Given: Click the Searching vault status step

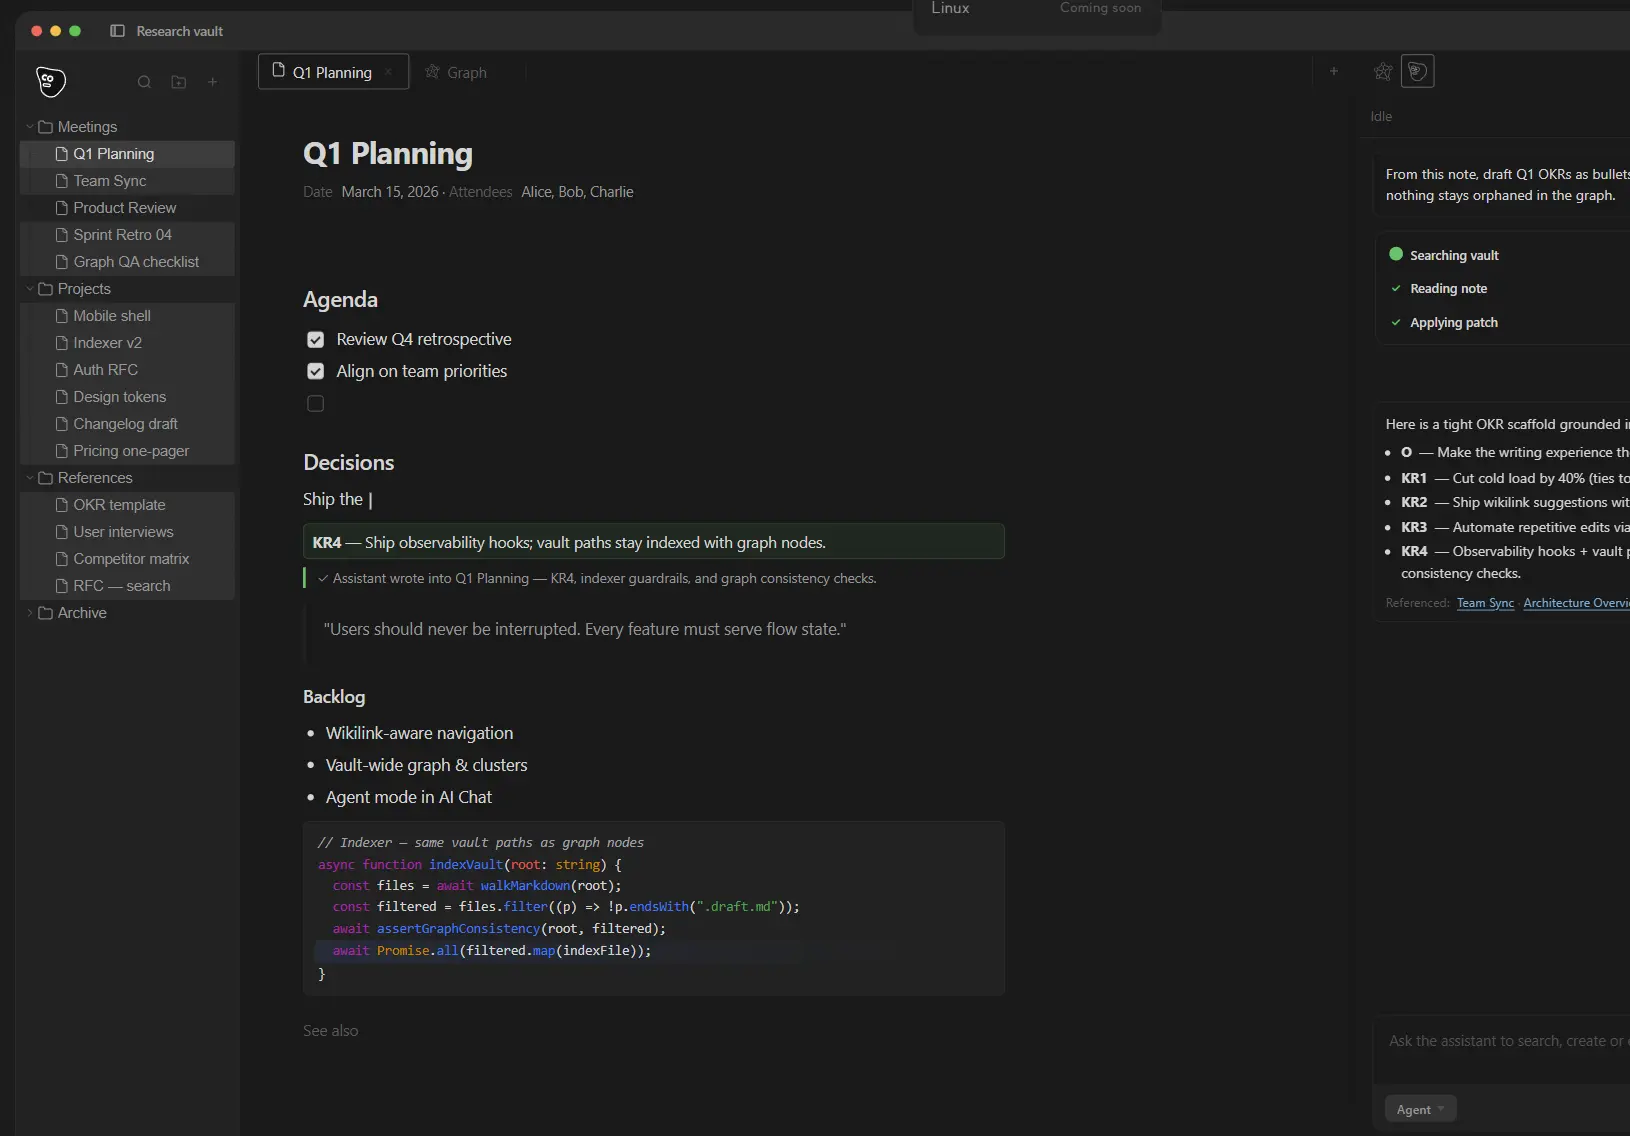Looking at the screenshot, I should click(1443, 255).
